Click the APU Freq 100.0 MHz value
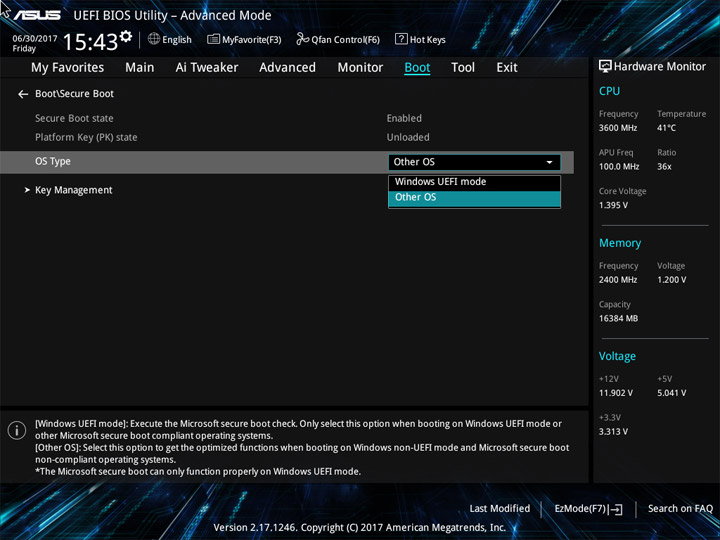 tap(619, 167)
